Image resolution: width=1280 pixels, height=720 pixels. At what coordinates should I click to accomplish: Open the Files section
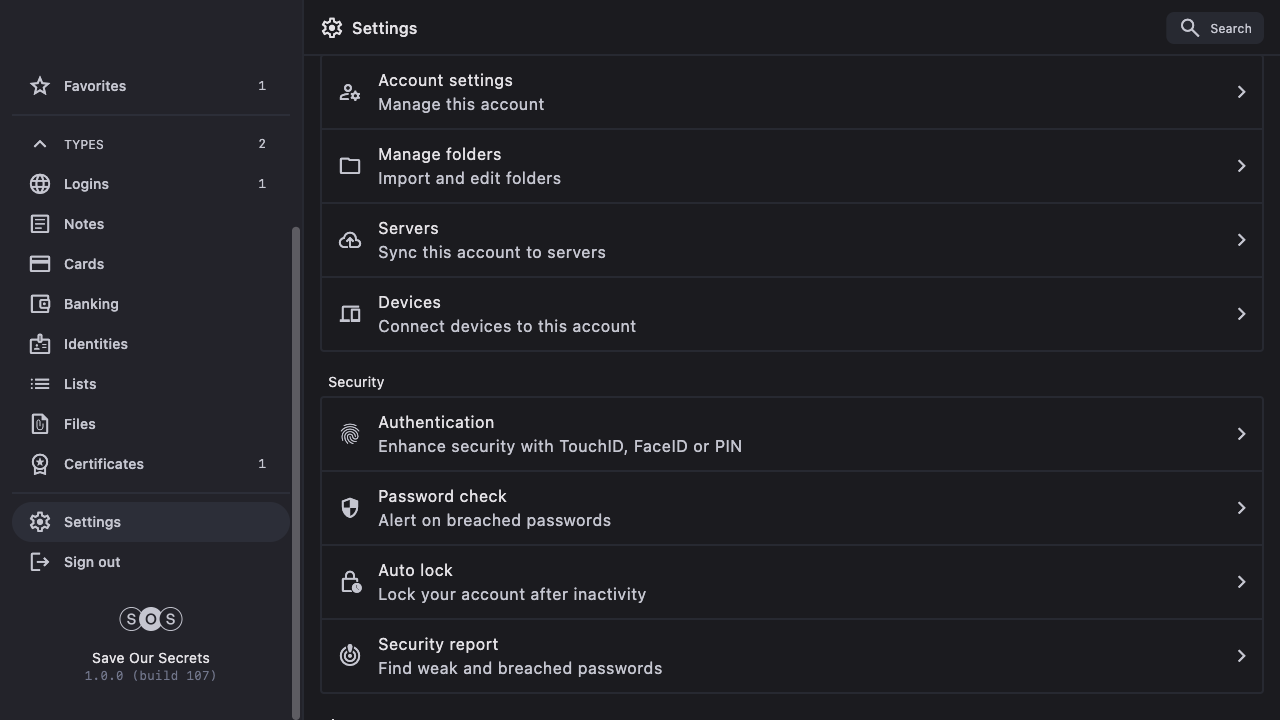(80, 424)
